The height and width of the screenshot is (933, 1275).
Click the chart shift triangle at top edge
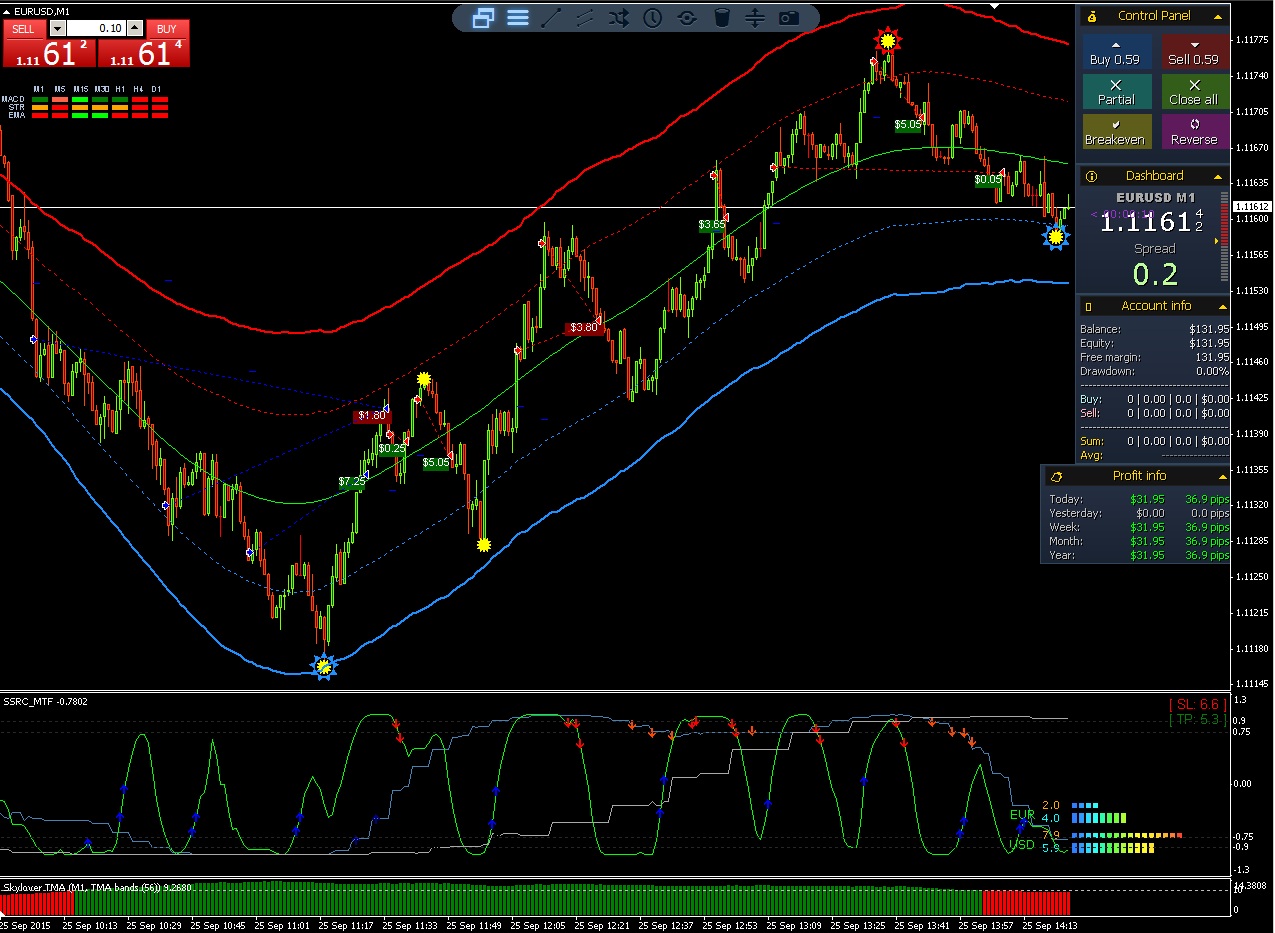[x=994, y=5]
